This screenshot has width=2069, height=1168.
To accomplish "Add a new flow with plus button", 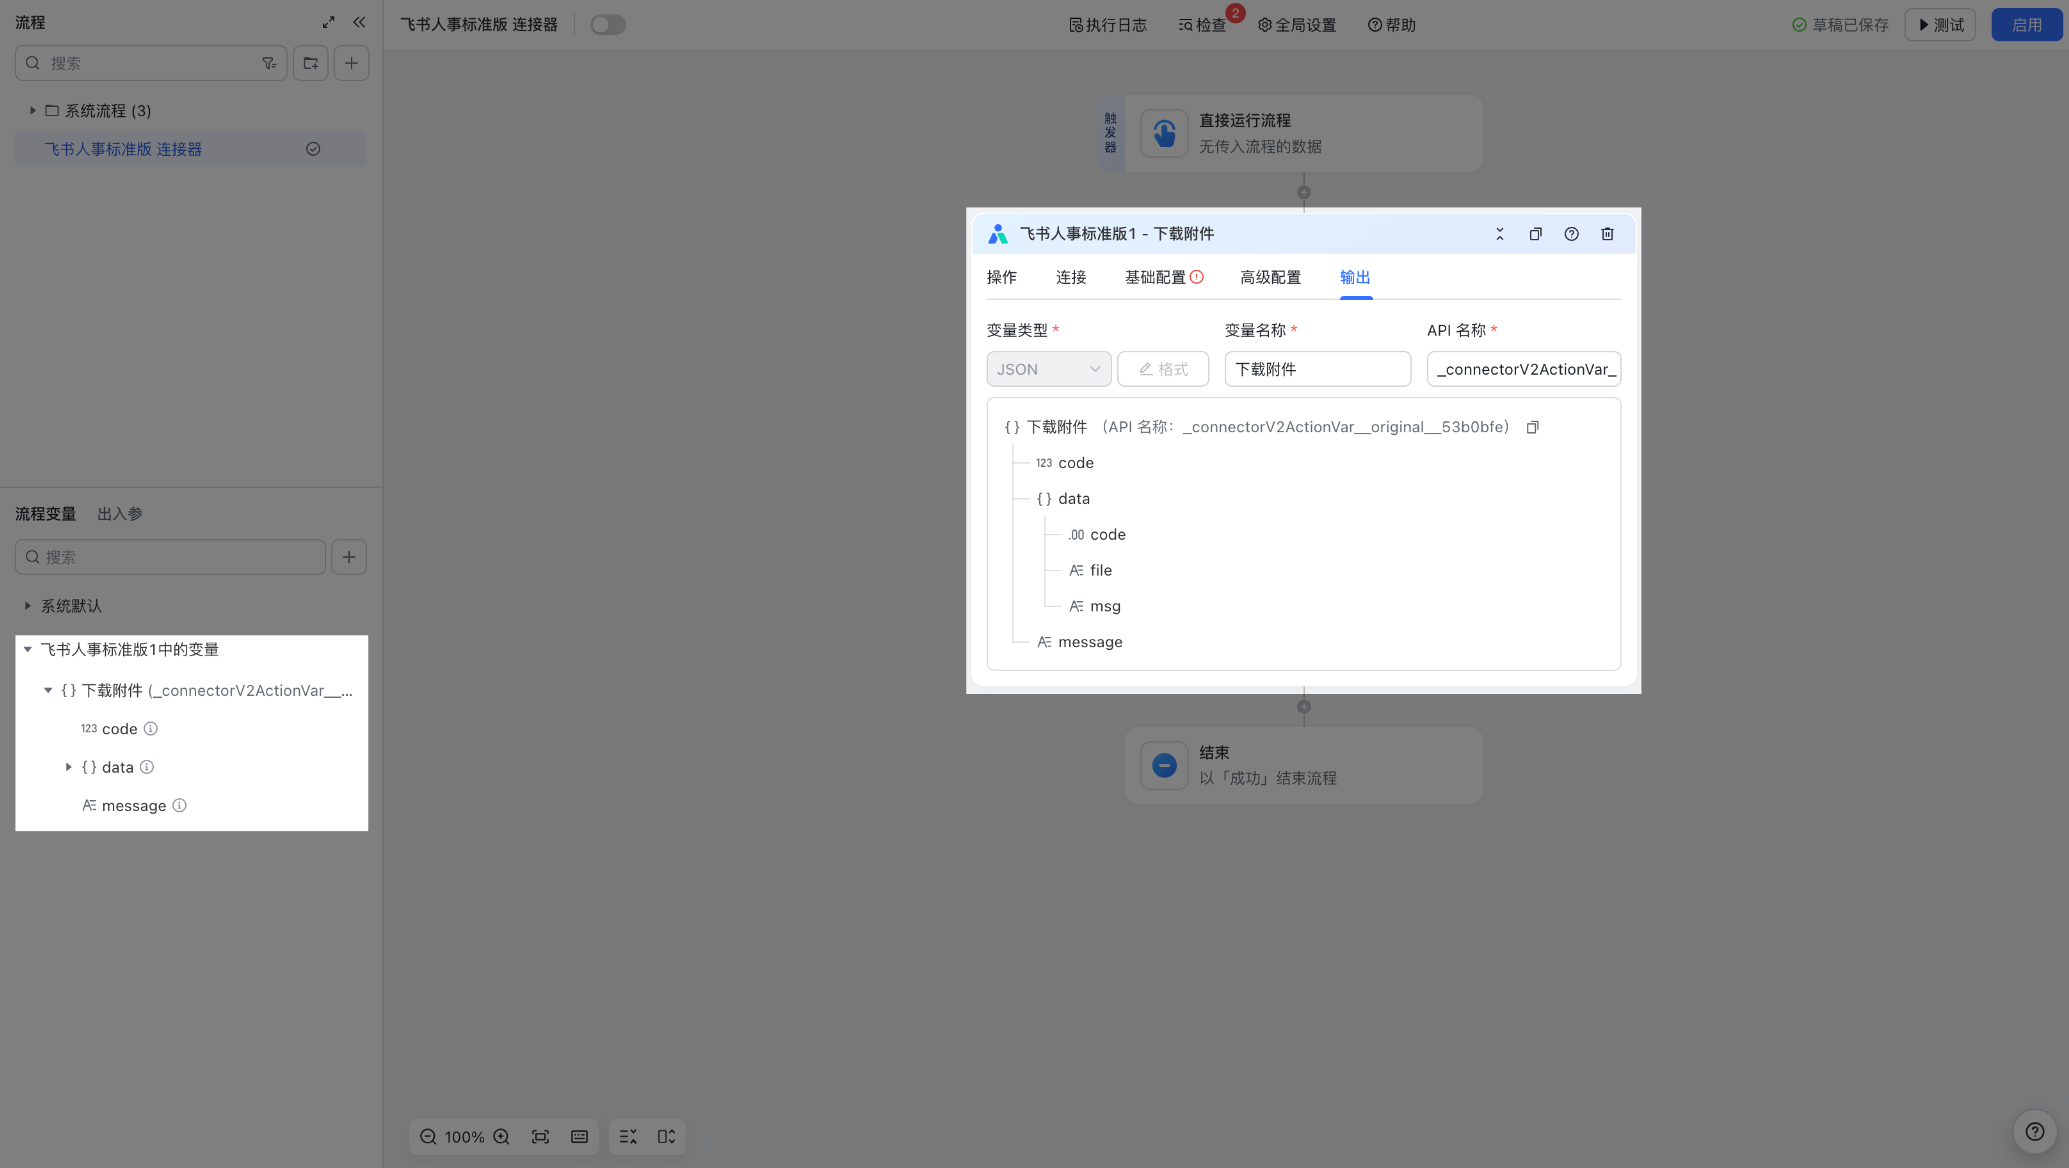I will (351, 63).
